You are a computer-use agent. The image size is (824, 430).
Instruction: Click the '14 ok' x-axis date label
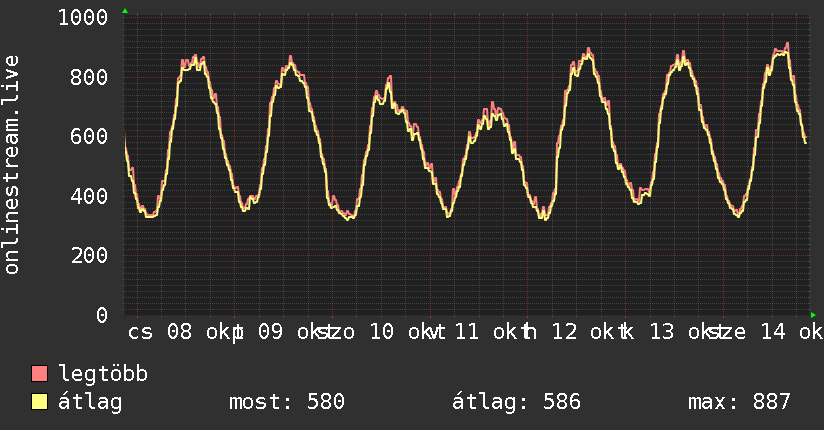tap(792, 332)
